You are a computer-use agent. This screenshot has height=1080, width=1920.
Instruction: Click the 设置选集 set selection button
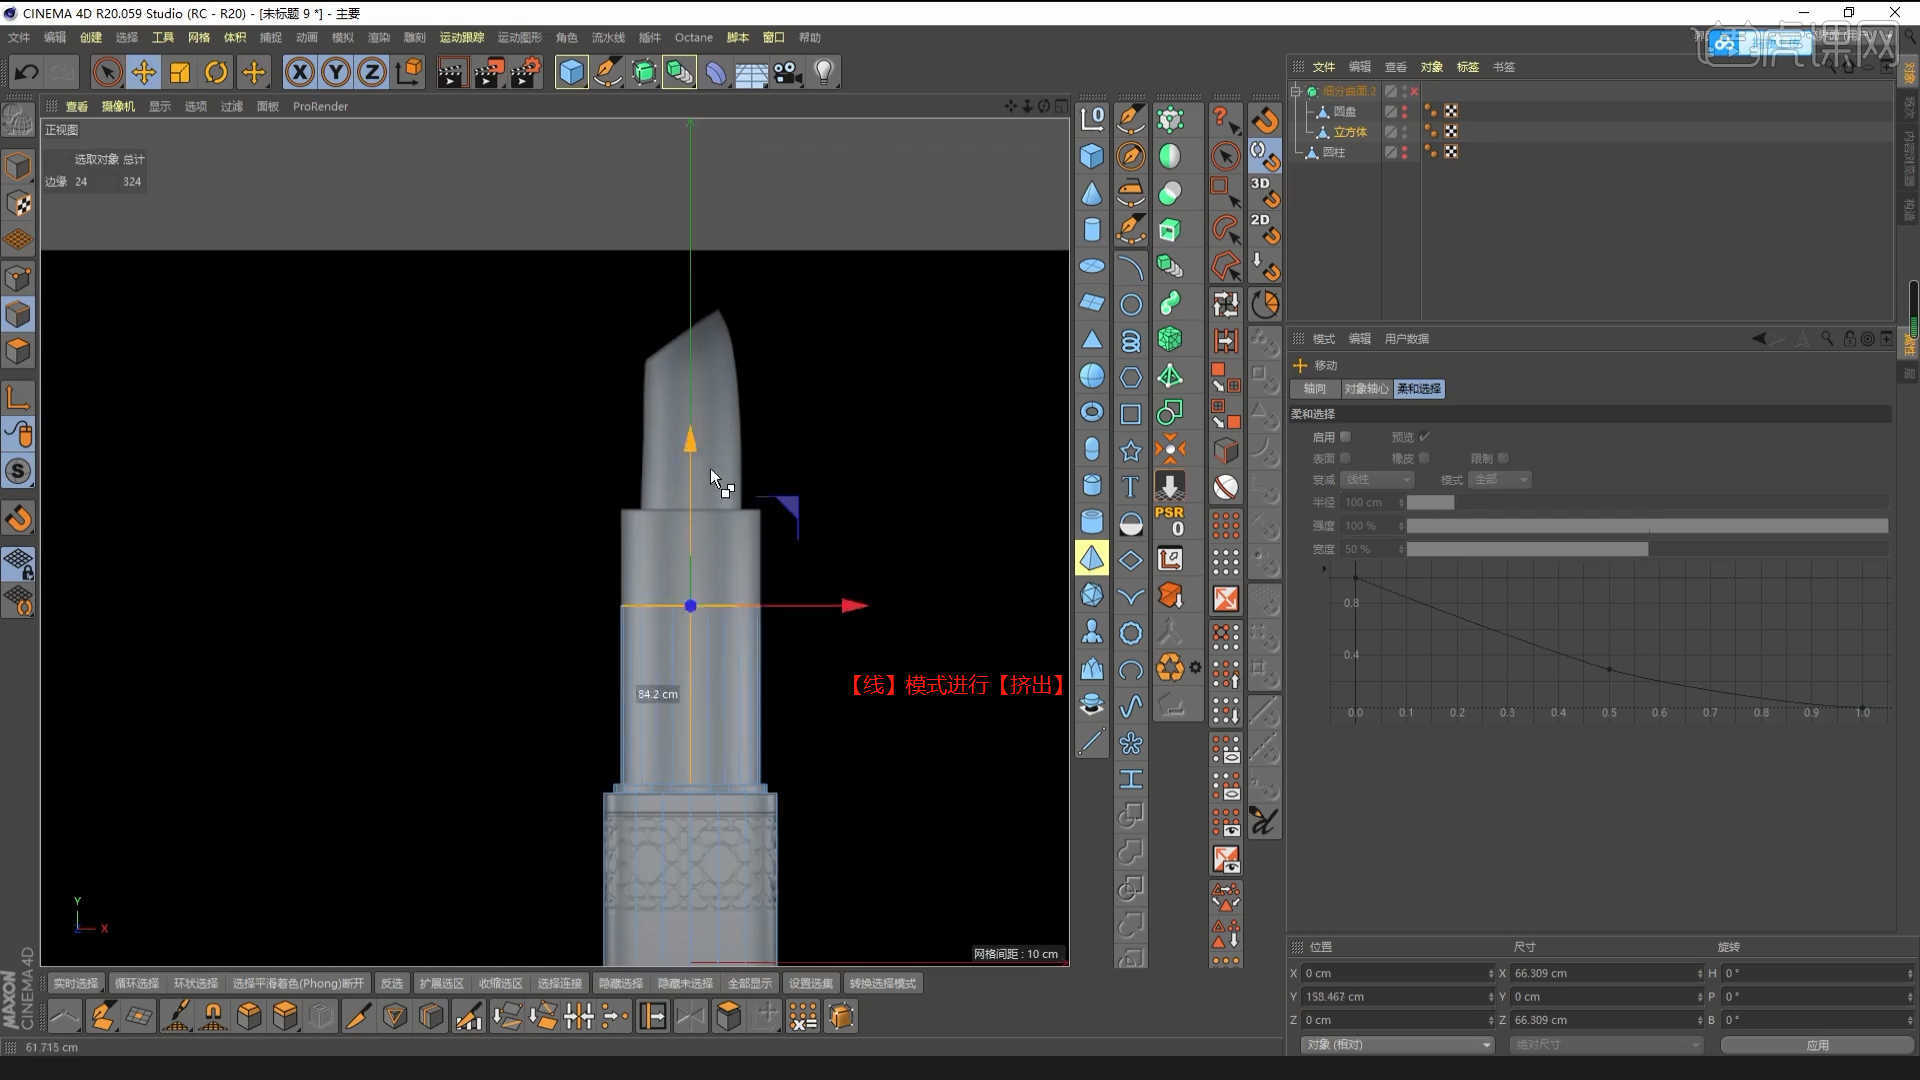(x=811, y=983)
